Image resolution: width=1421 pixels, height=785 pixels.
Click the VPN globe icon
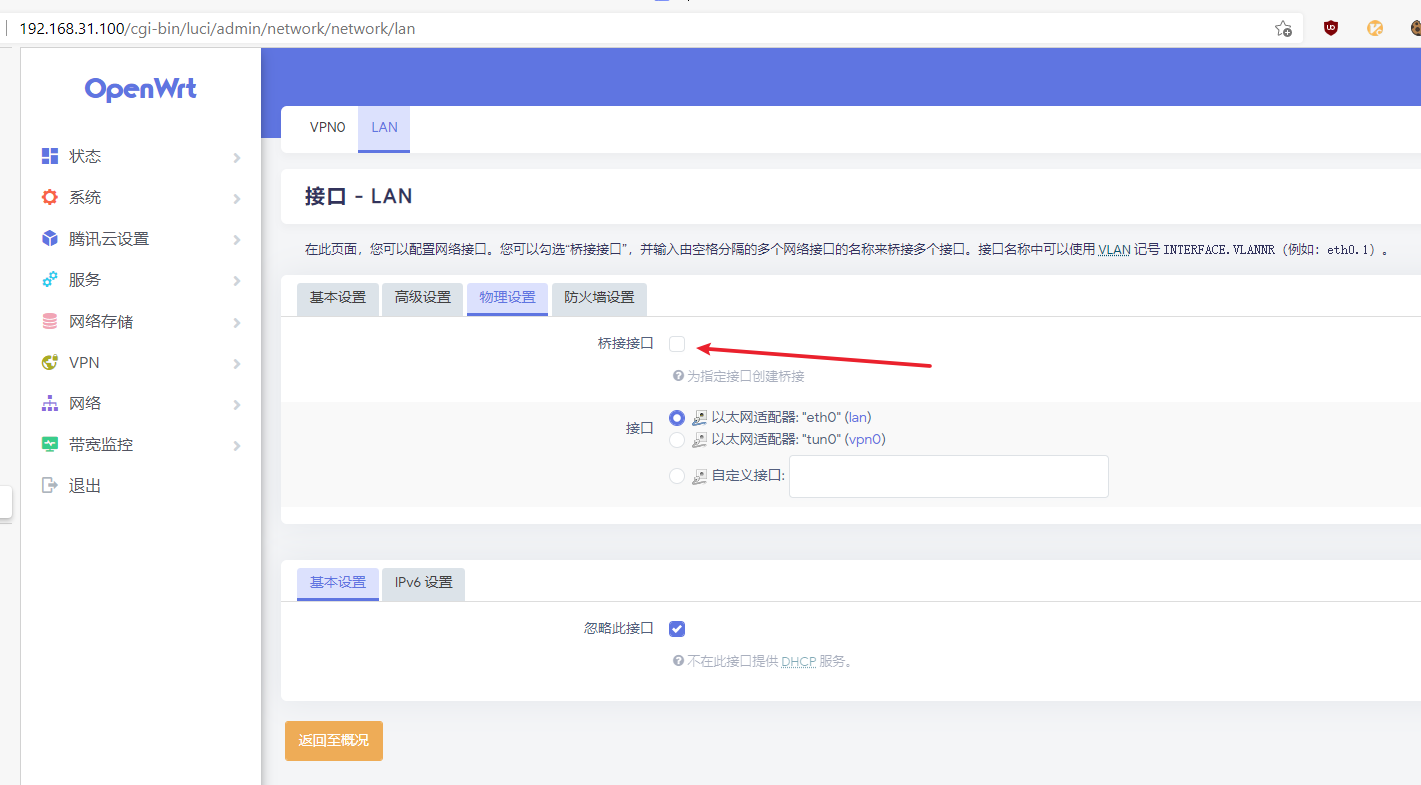point(50,362)
